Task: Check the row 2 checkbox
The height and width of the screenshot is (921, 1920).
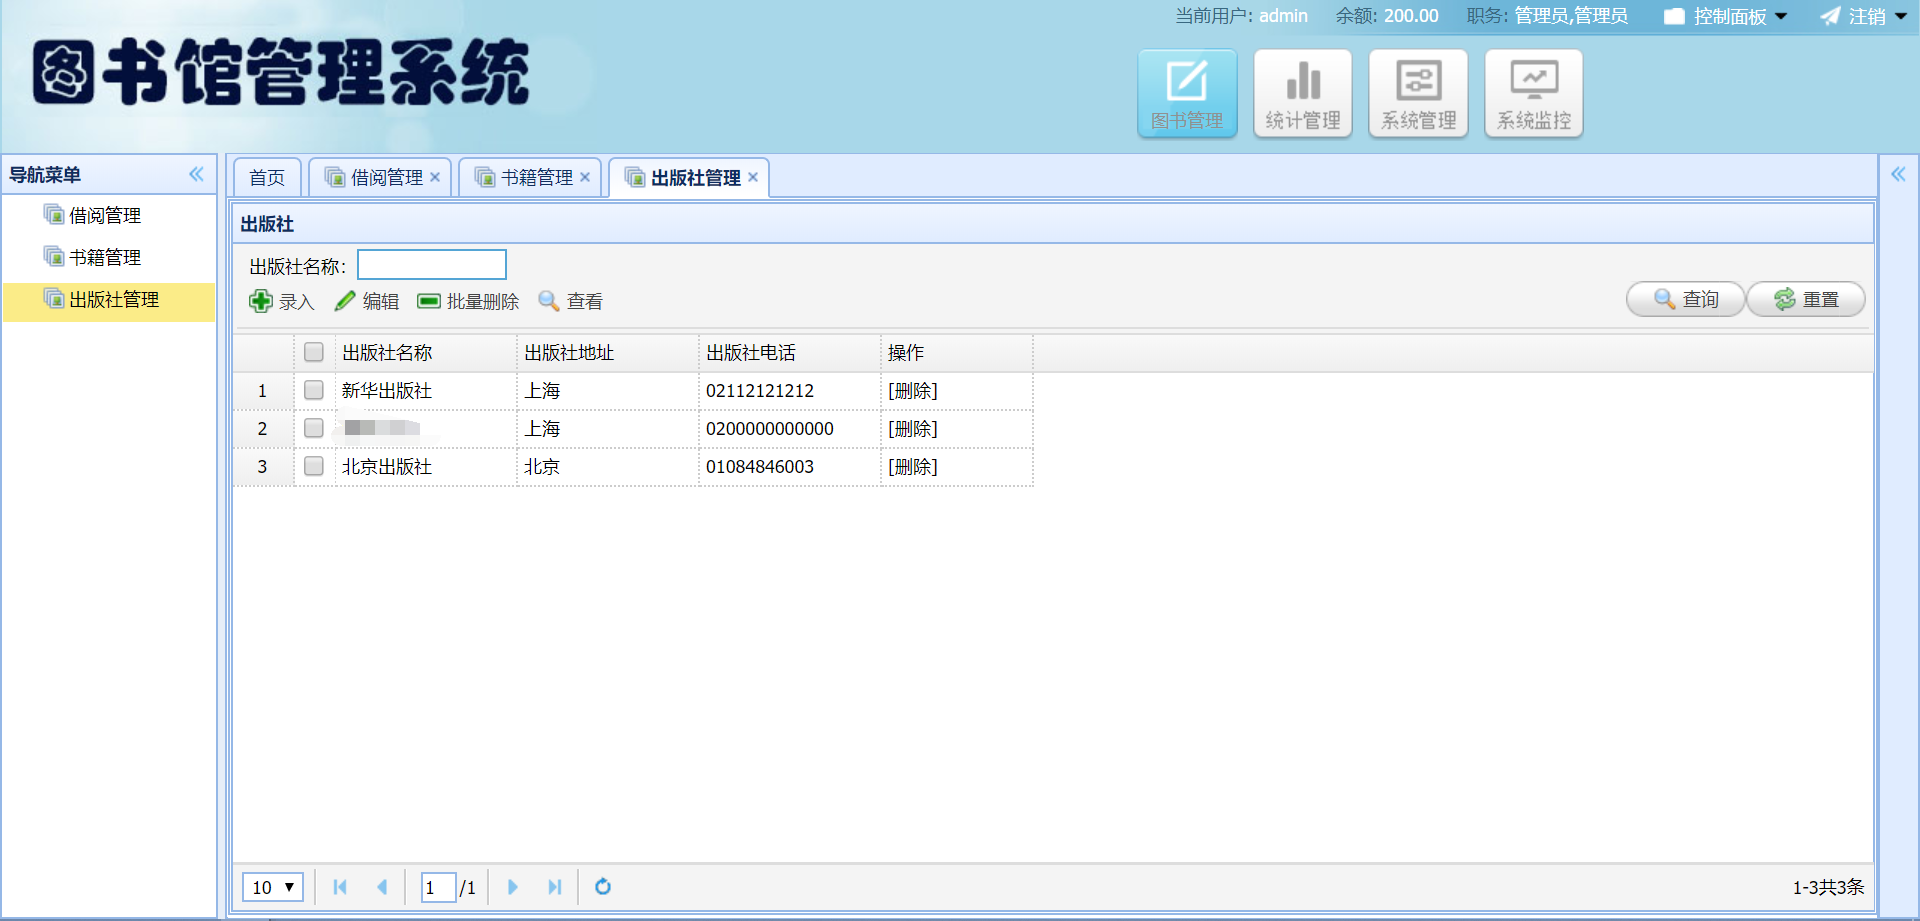Action: click(314, 428)
